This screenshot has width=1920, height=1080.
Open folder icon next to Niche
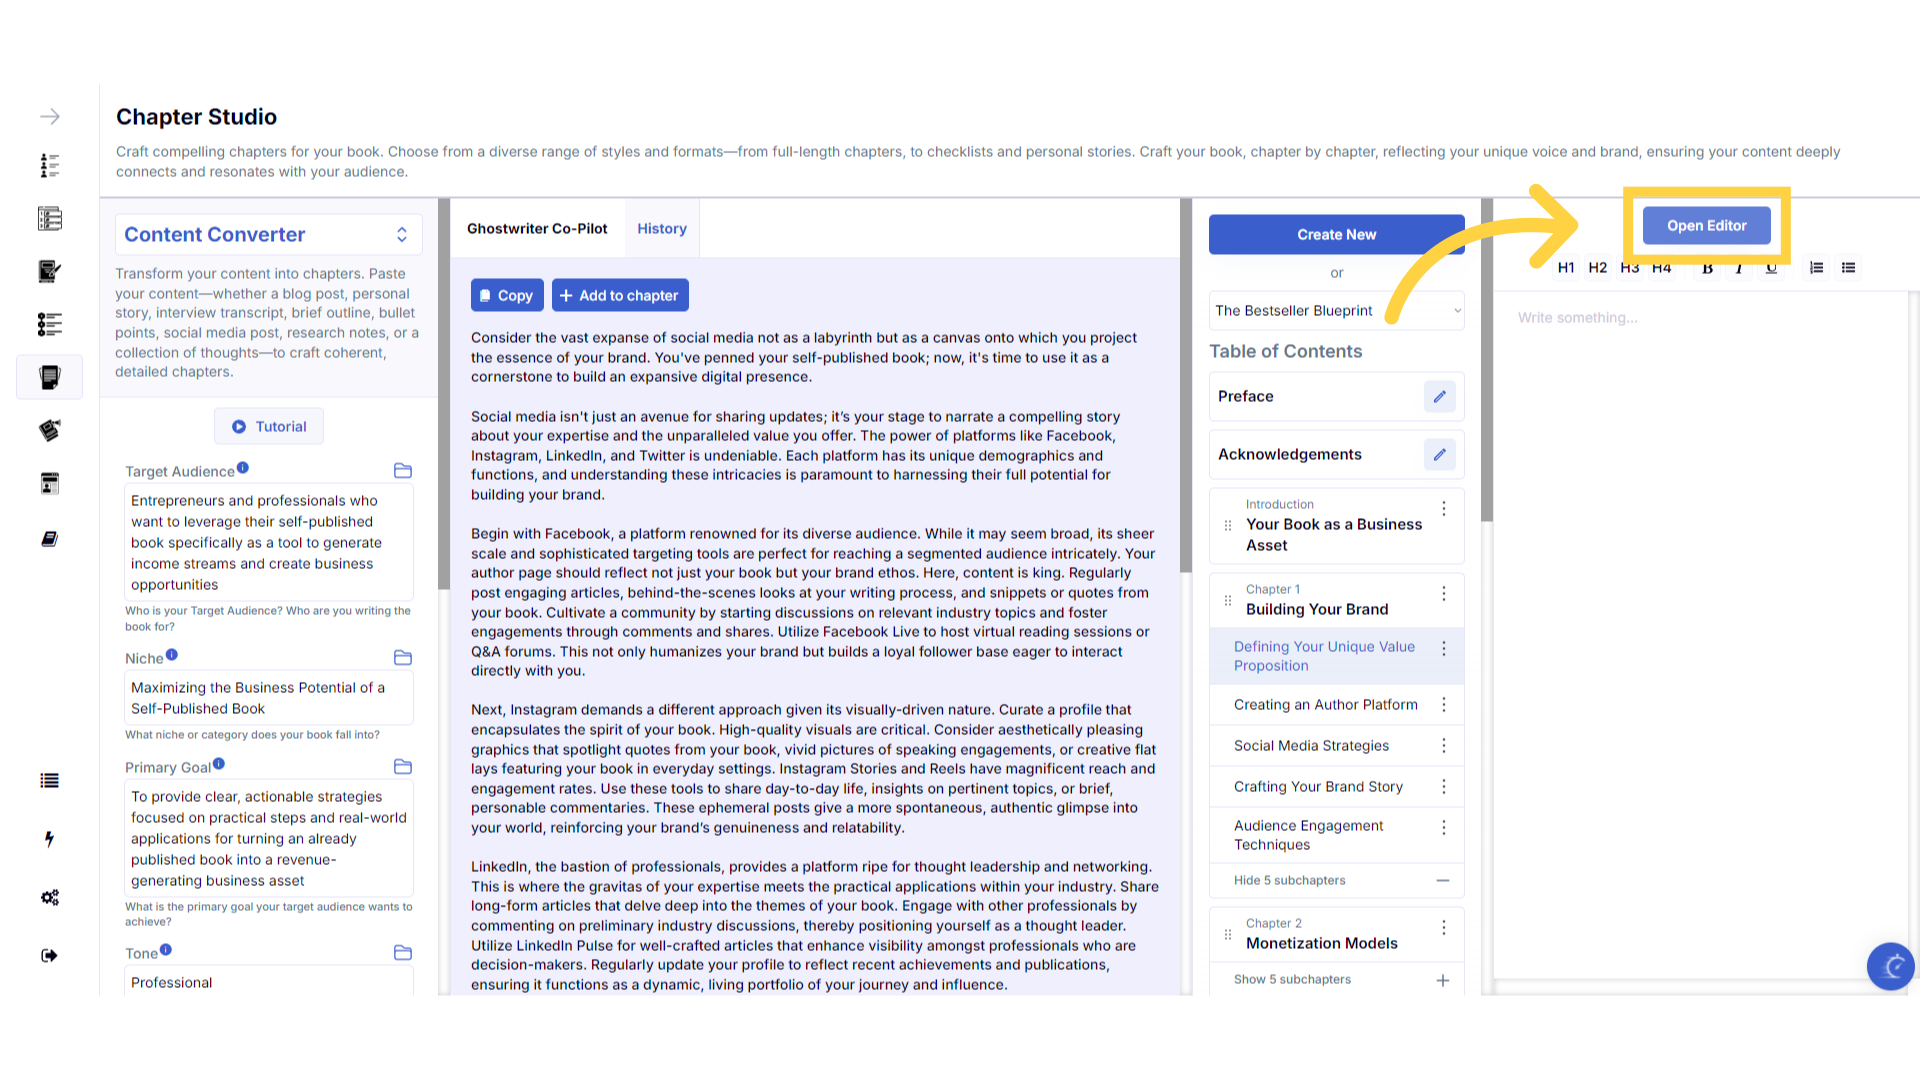[403, 658]
